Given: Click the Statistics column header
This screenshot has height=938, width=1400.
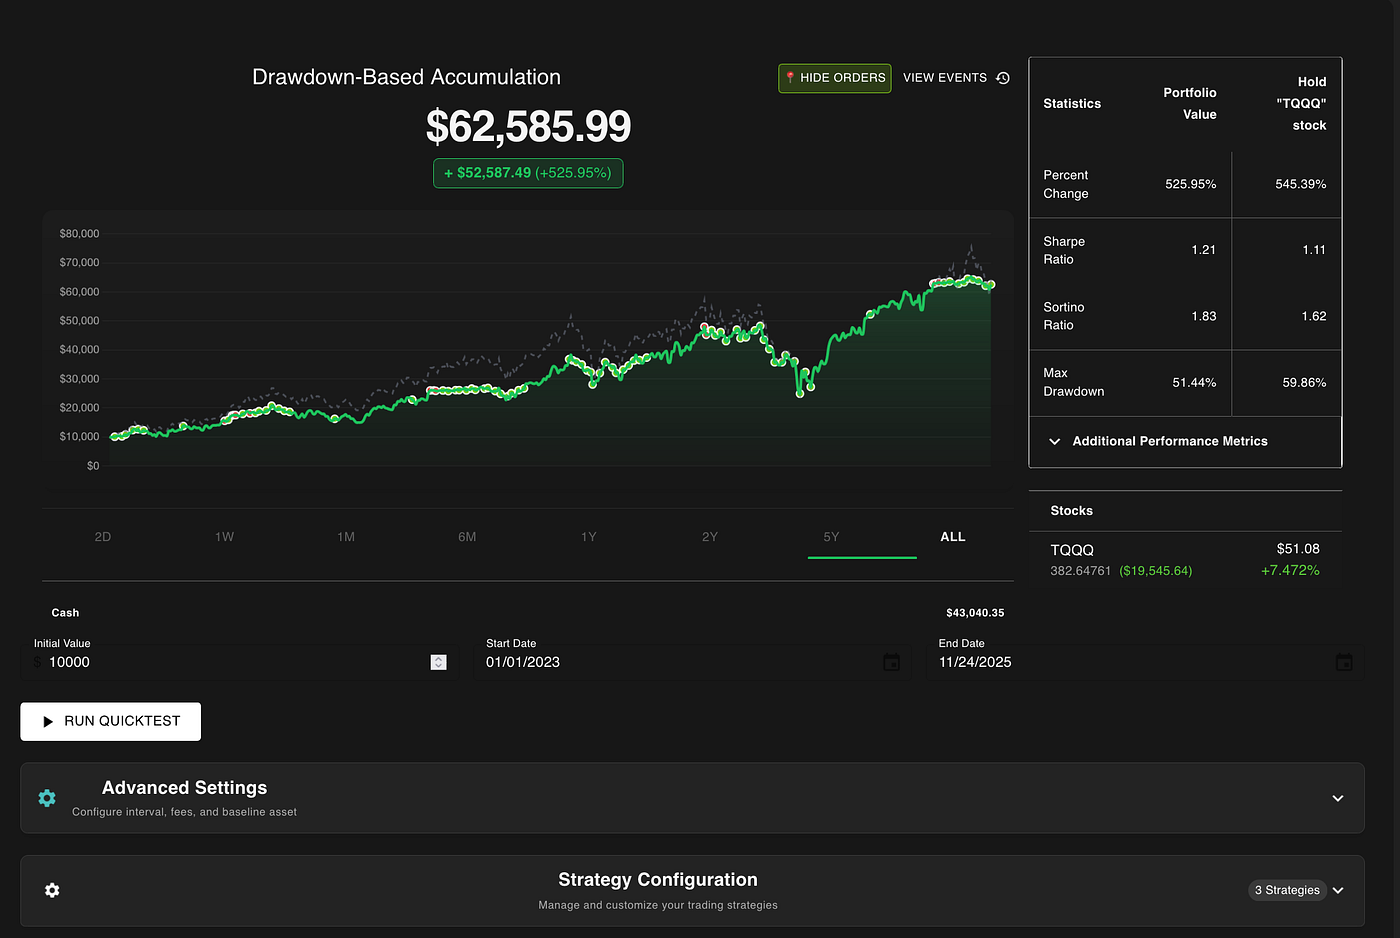Looking at the screenshot, I should pos(1072,104).
